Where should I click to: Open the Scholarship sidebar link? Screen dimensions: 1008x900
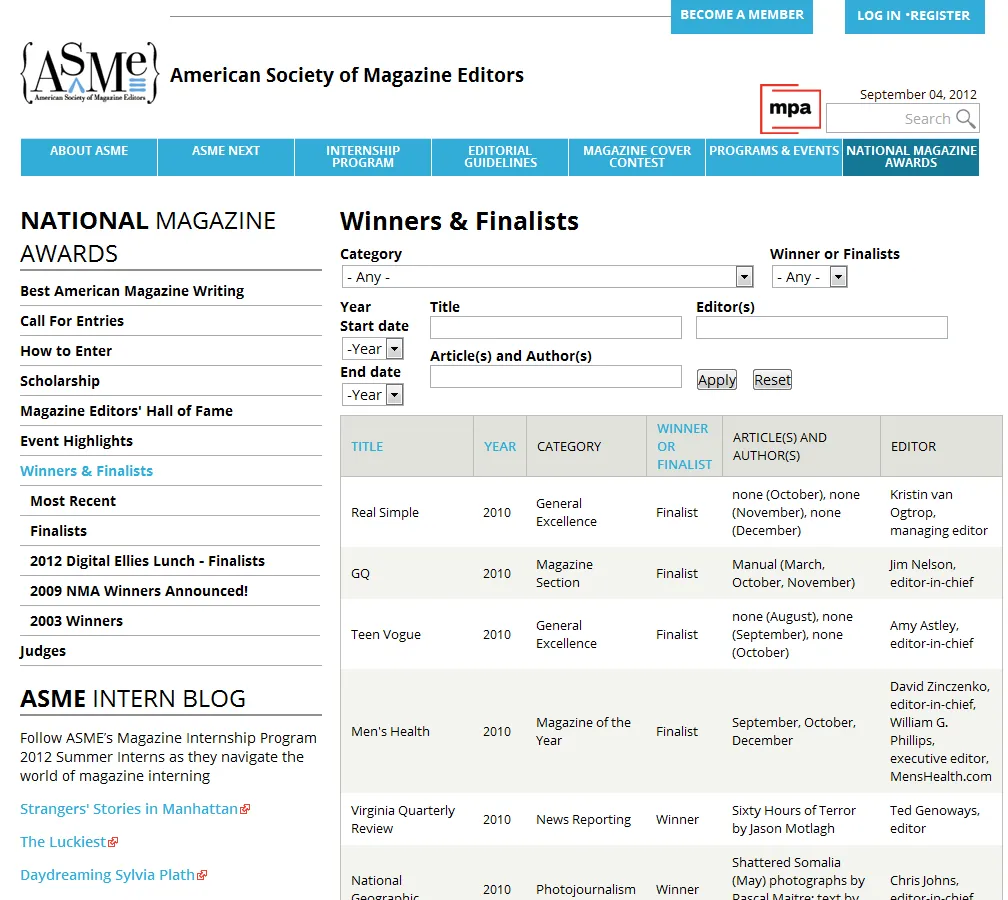pyautogui.click(x=60, y=381)
